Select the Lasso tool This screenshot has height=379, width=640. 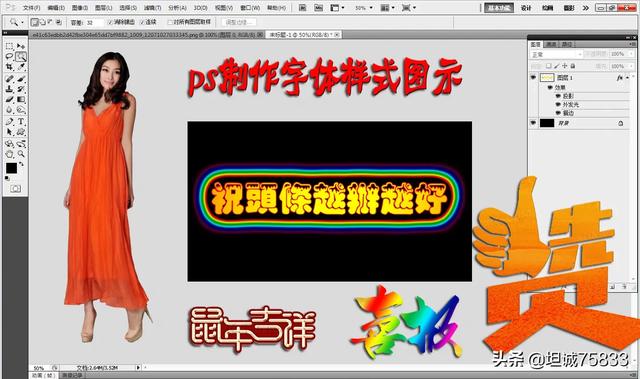(x=9, y=56)
